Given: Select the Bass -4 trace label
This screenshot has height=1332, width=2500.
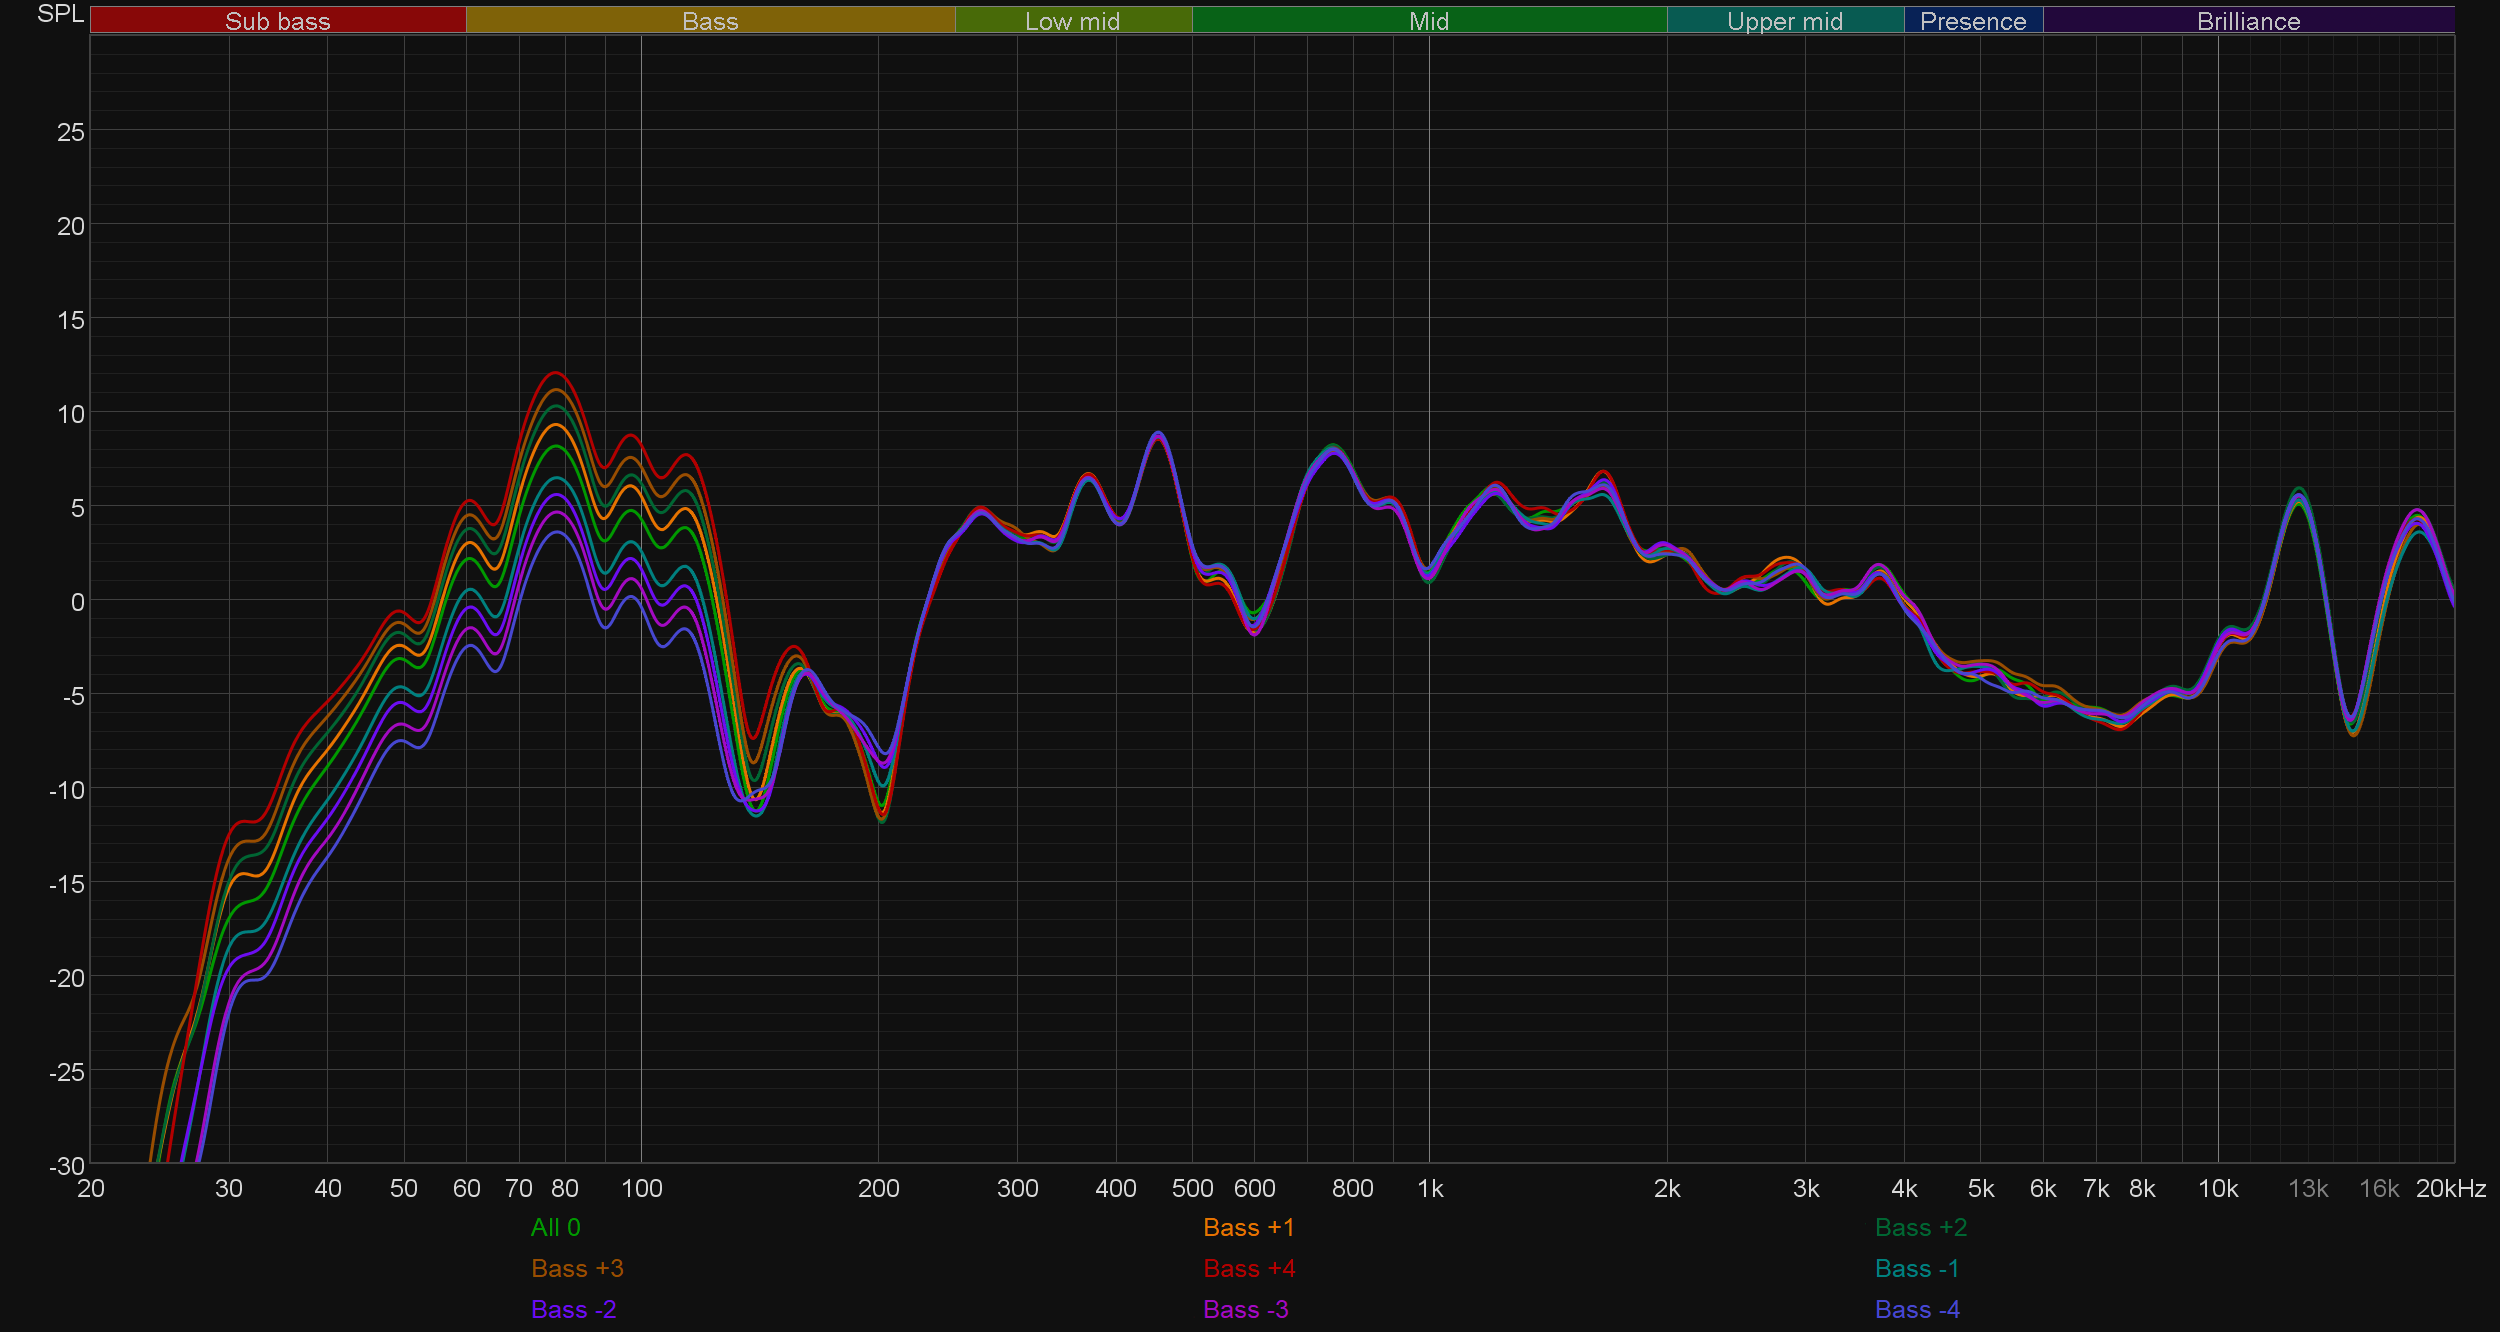Looking at the screenshot, I should tap(1916, 1309).
